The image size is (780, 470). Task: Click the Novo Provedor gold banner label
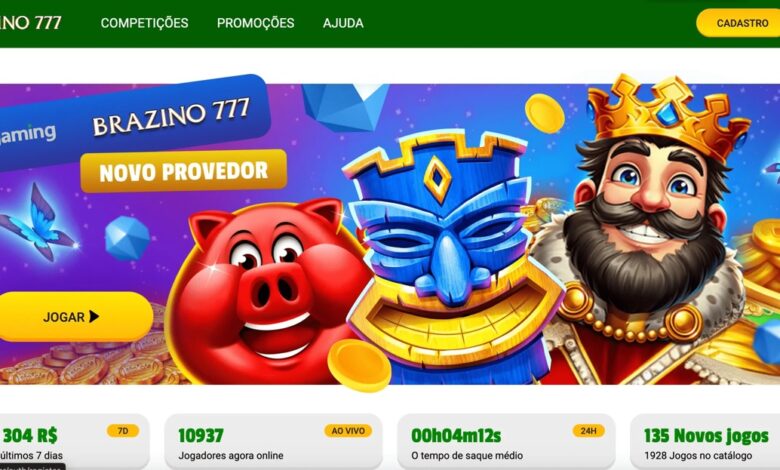coord(184,171)
